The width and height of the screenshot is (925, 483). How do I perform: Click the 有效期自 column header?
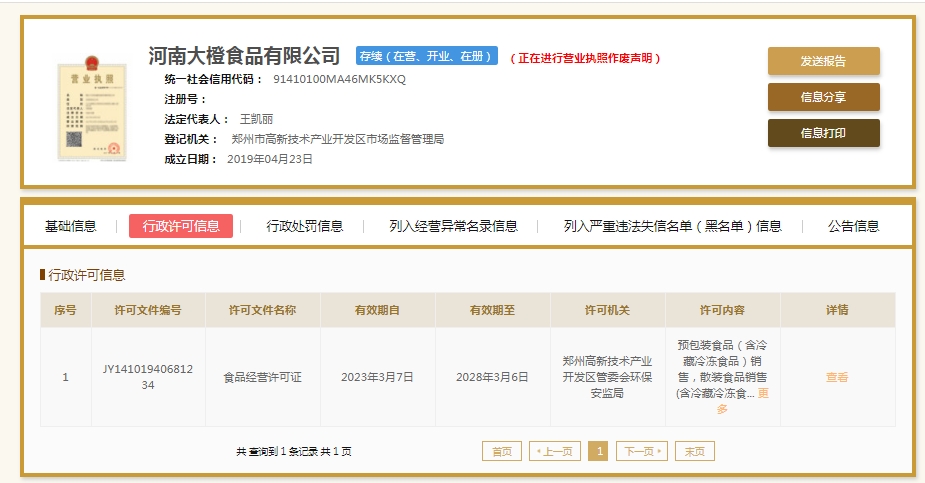[x=378, y=310]
